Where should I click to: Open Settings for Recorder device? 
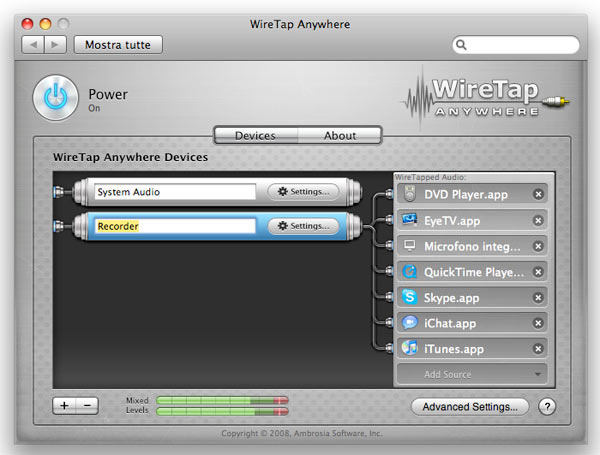click(x=303, y=227)
